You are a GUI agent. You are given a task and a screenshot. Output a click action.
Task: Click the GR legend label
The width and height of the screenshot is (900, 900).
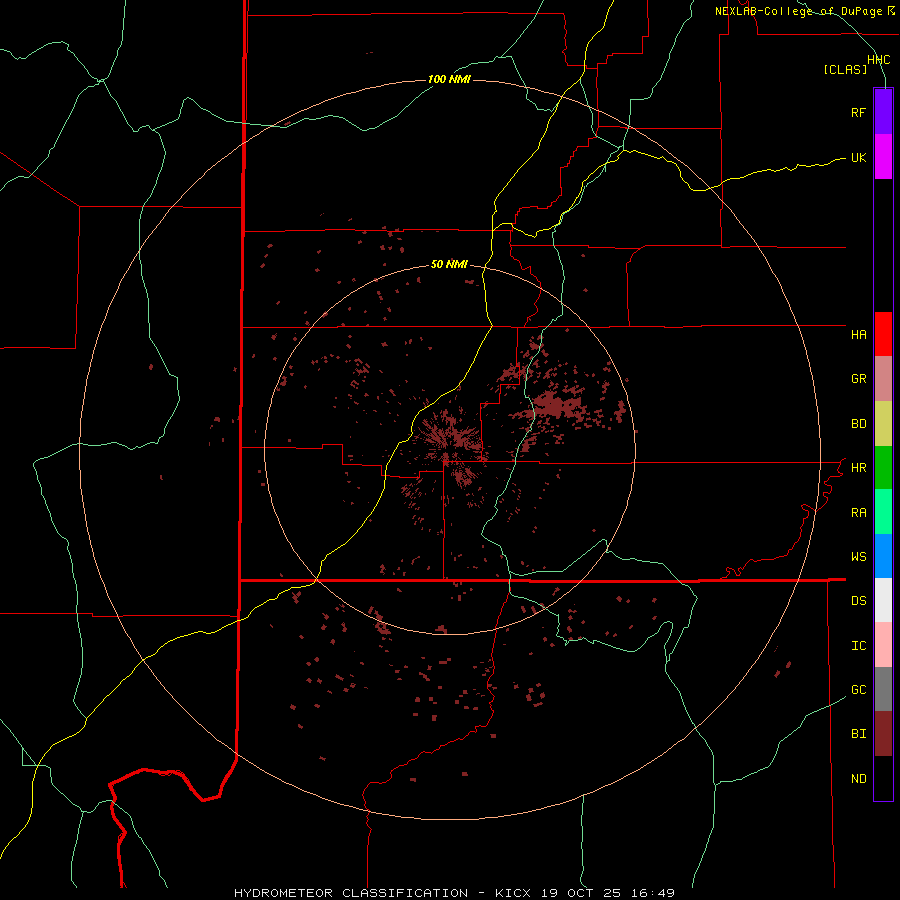point(858,379)
